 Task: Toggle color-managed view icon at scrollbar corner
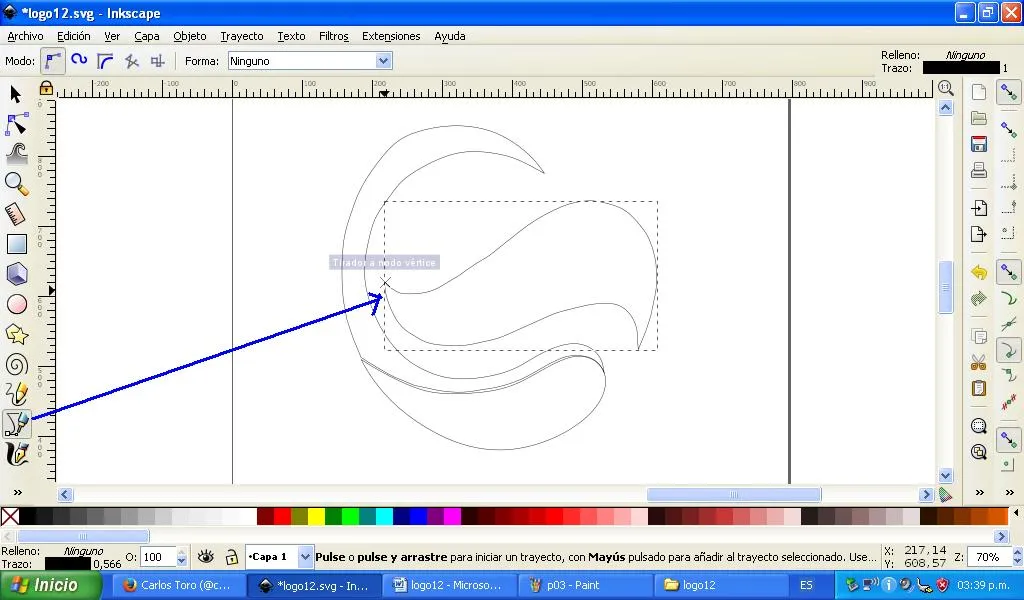point(946,494)
